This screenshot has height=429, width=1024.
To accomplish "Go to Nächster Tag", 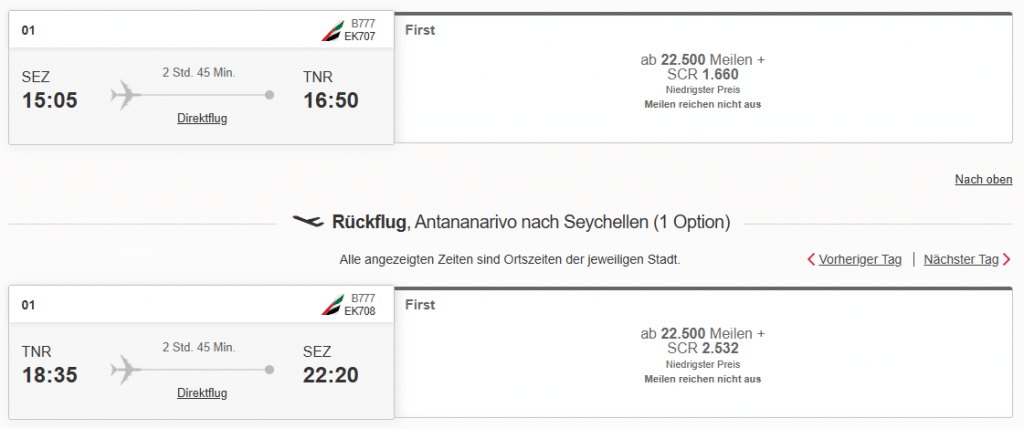I will [961, 259].
